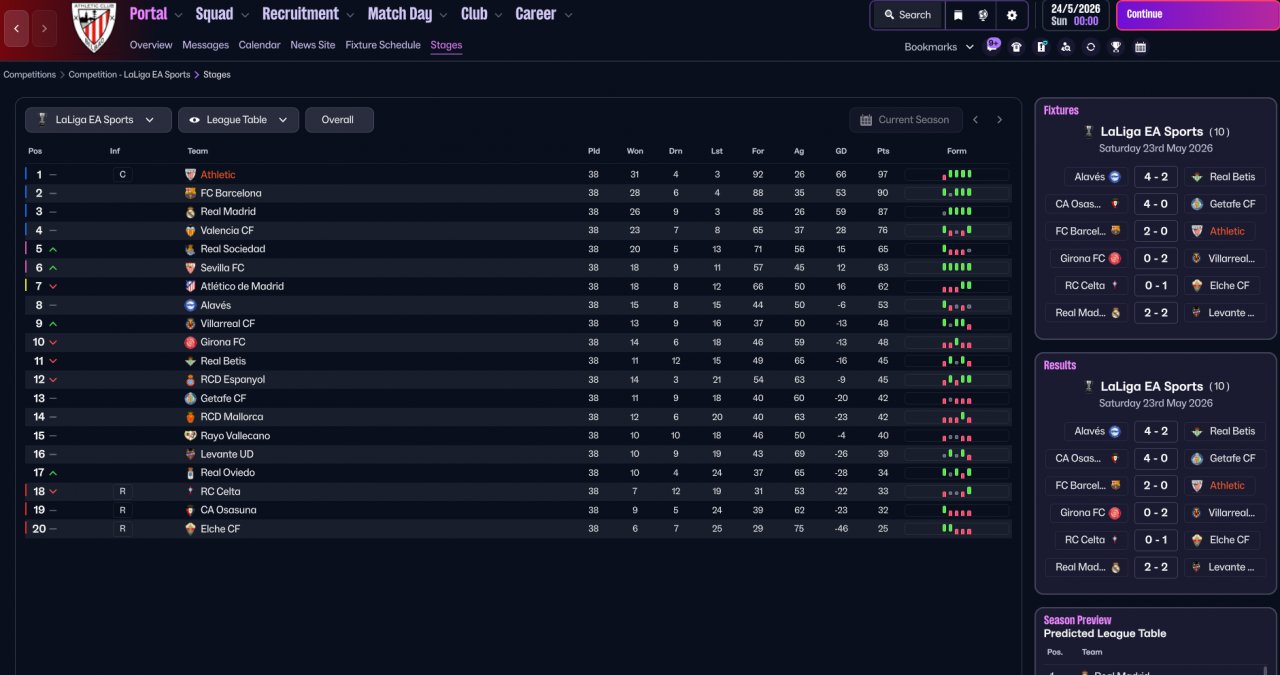Viewport: 1280px width, 675px height.
Task: Click the Alavés badge in Fixtures panel
Action: pos(1115,177)
